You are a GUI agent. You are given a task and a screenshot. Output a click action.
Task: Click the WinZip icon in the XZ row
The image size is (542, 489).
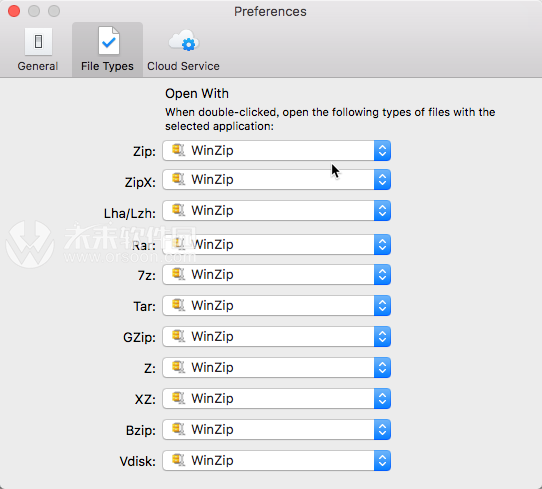pos(178,398)
